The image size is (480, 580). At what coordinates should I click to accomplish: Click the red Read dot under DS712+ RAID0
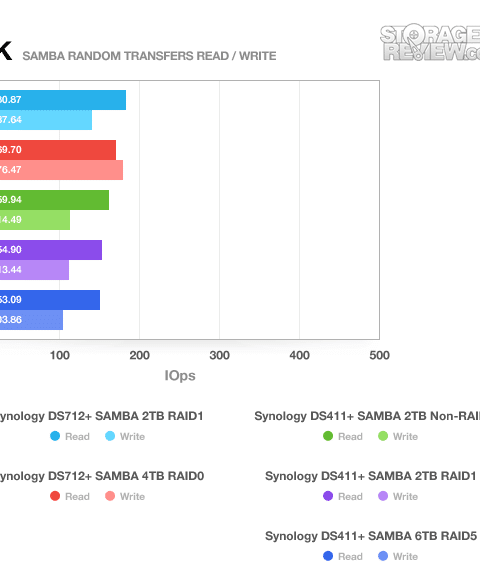(55, 496)
